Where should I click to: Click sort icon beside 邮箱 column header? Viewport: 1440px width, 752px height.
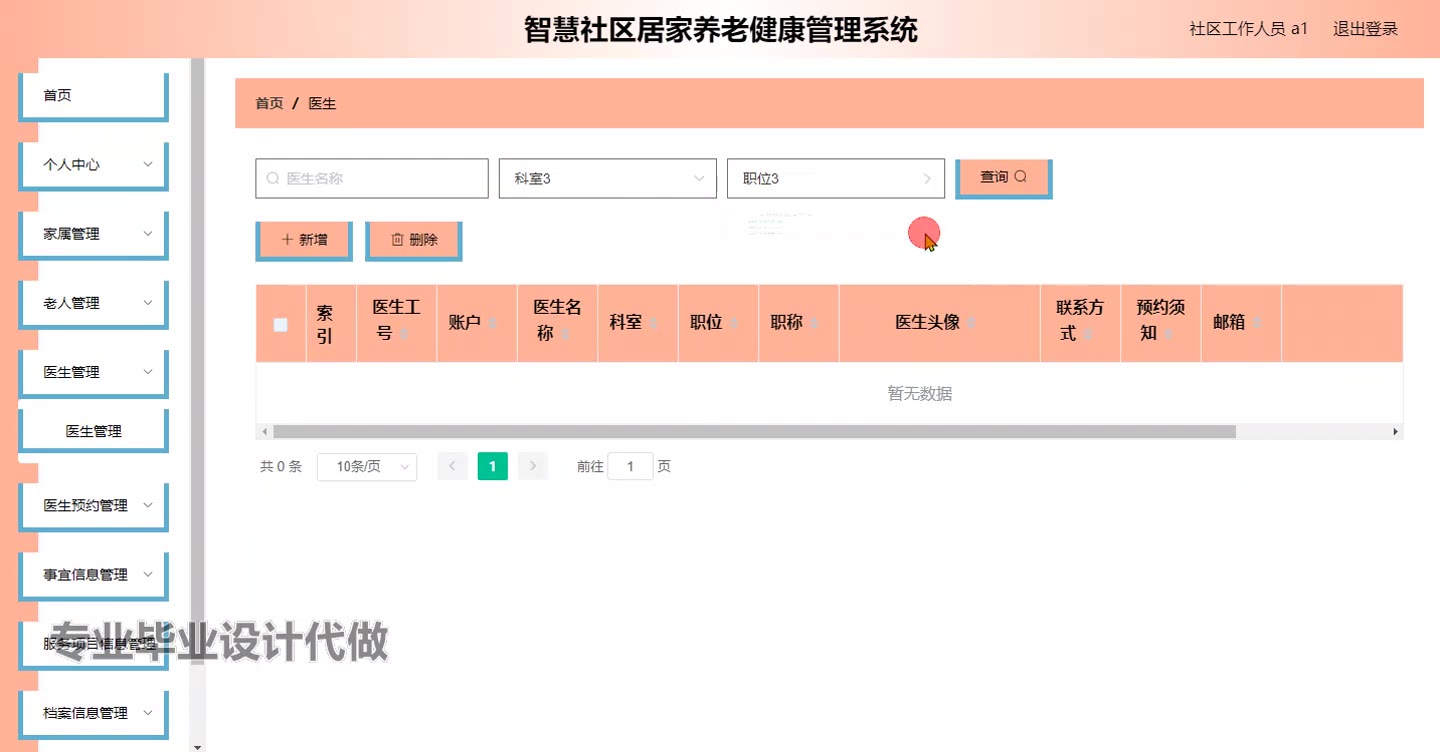click(1257, 323)
